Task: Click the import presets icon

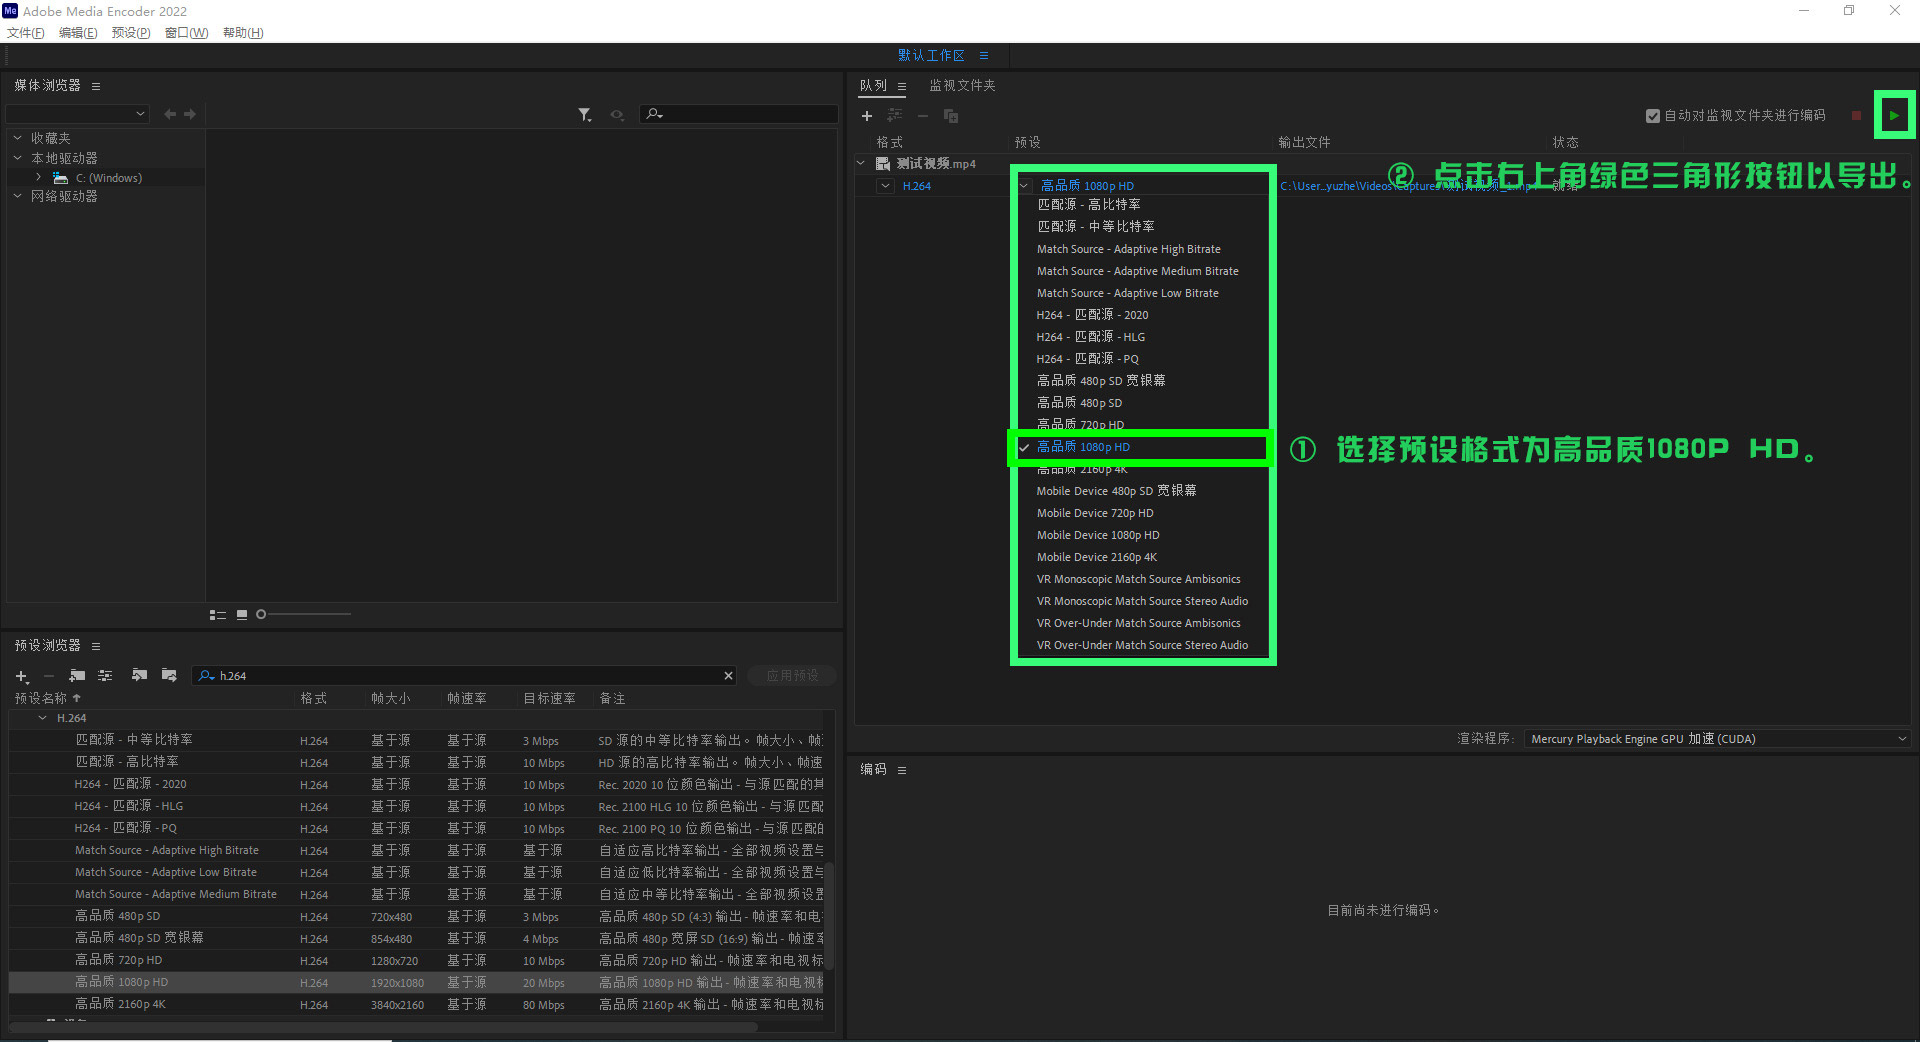Action: point(139,676)
